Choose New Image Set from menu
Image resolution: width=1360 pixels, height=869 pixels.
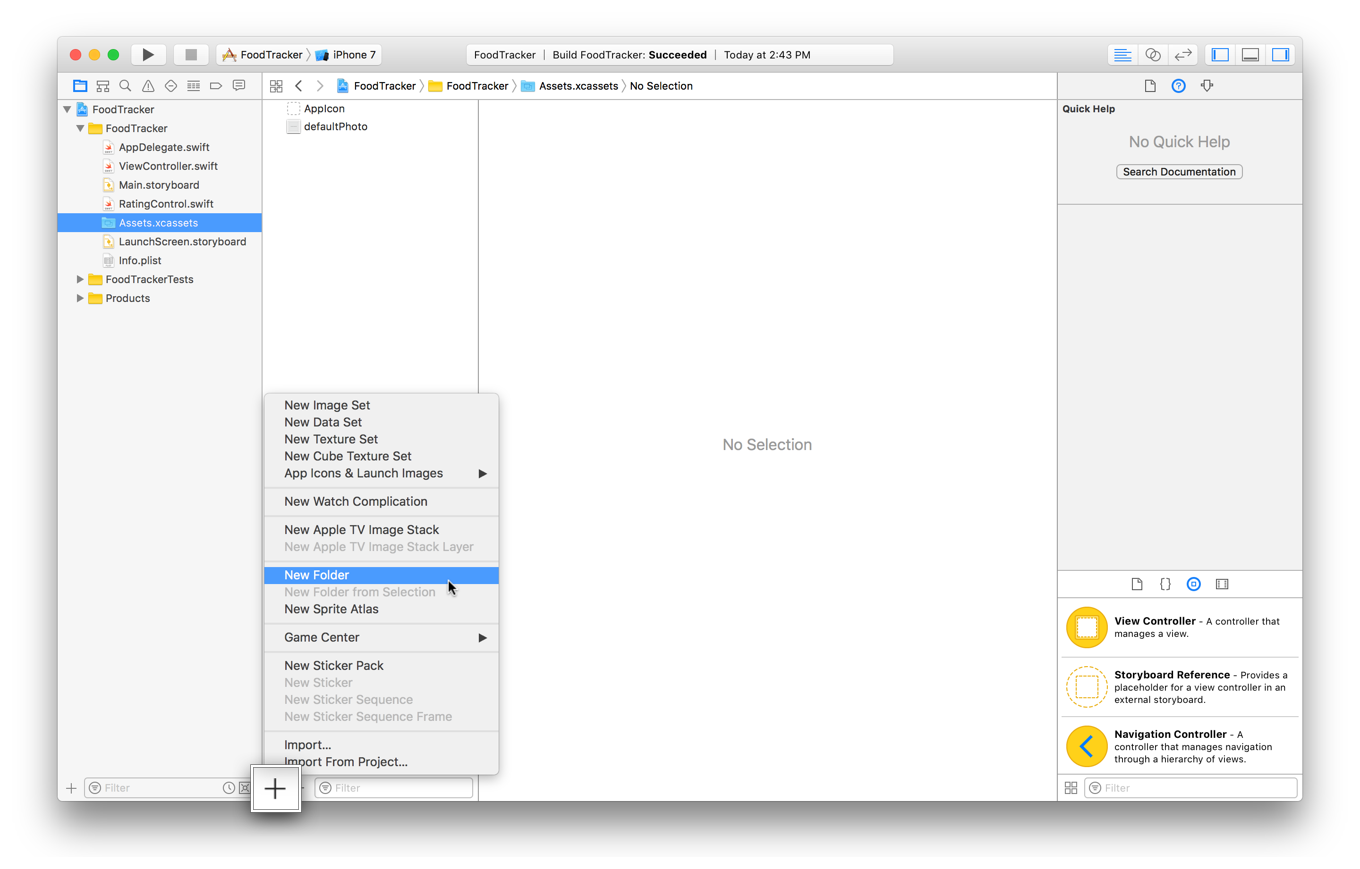click(381, 405)
